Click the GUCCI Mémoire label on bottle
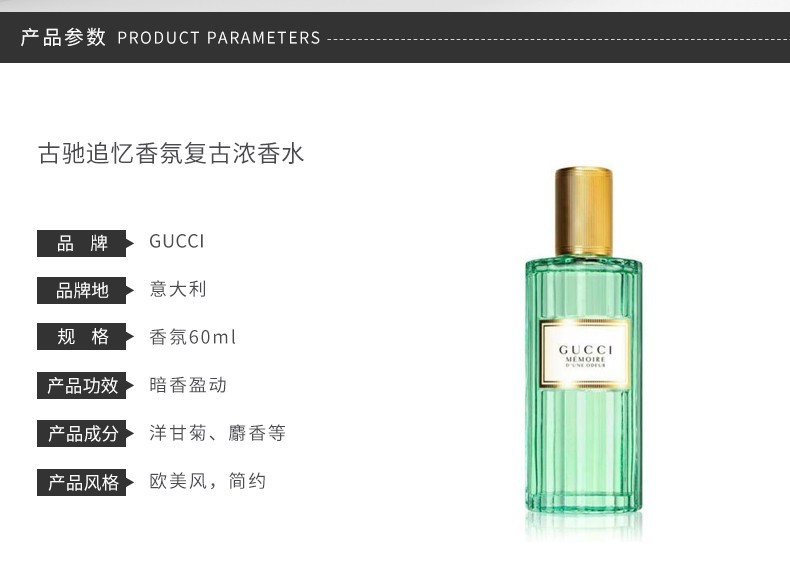Screen dimensions: 790x582 point(584,354)
